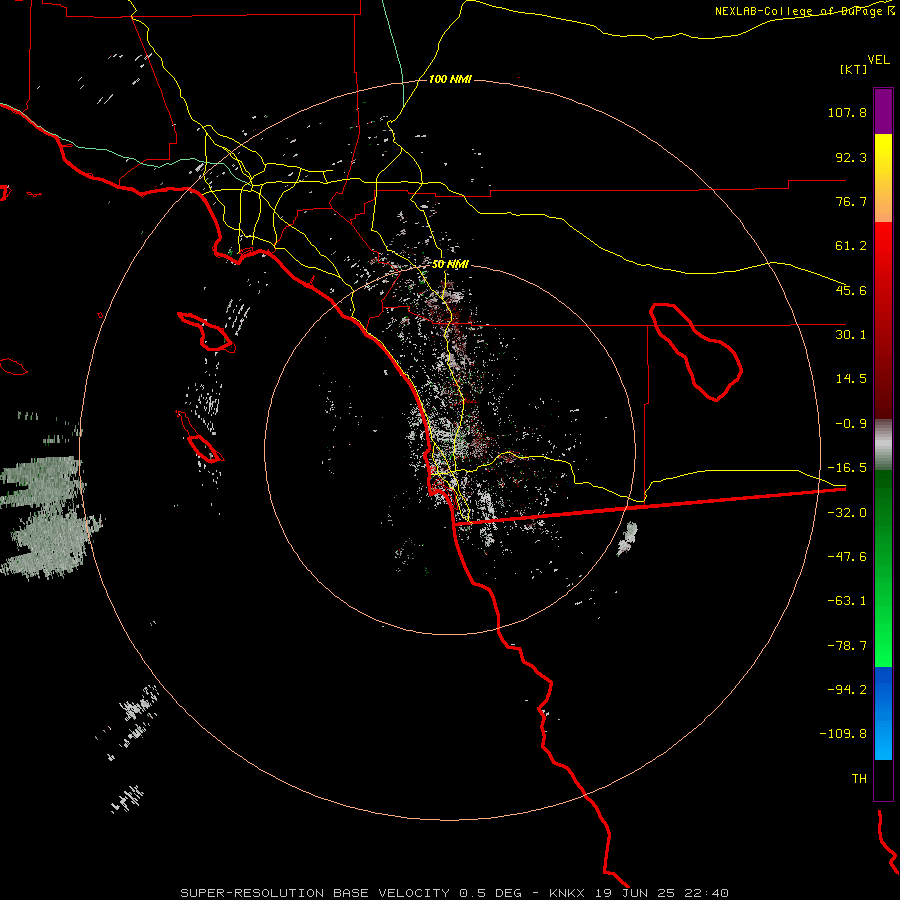Viewport: 900px width, 900px height.
Task: Click the 100 NMI range ring label
Action: coord(450,79)
